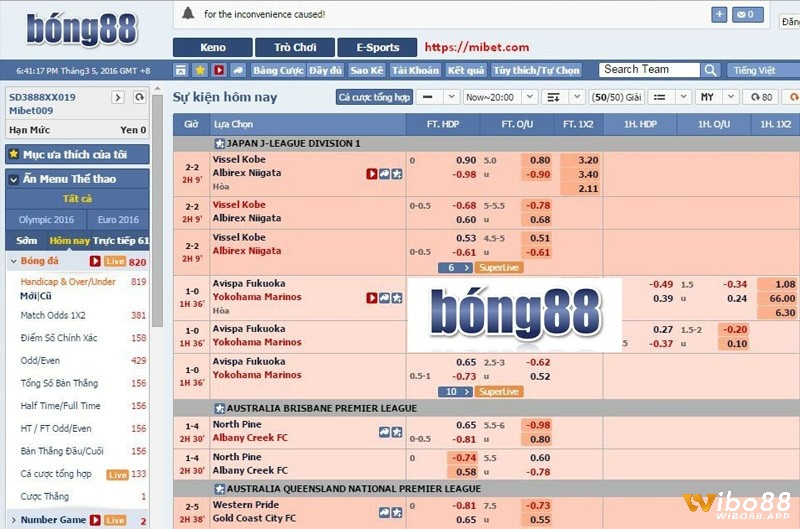This screenshot has width=800, height=529.
Task: Expand the Number Game section
Action: point(14,520)
